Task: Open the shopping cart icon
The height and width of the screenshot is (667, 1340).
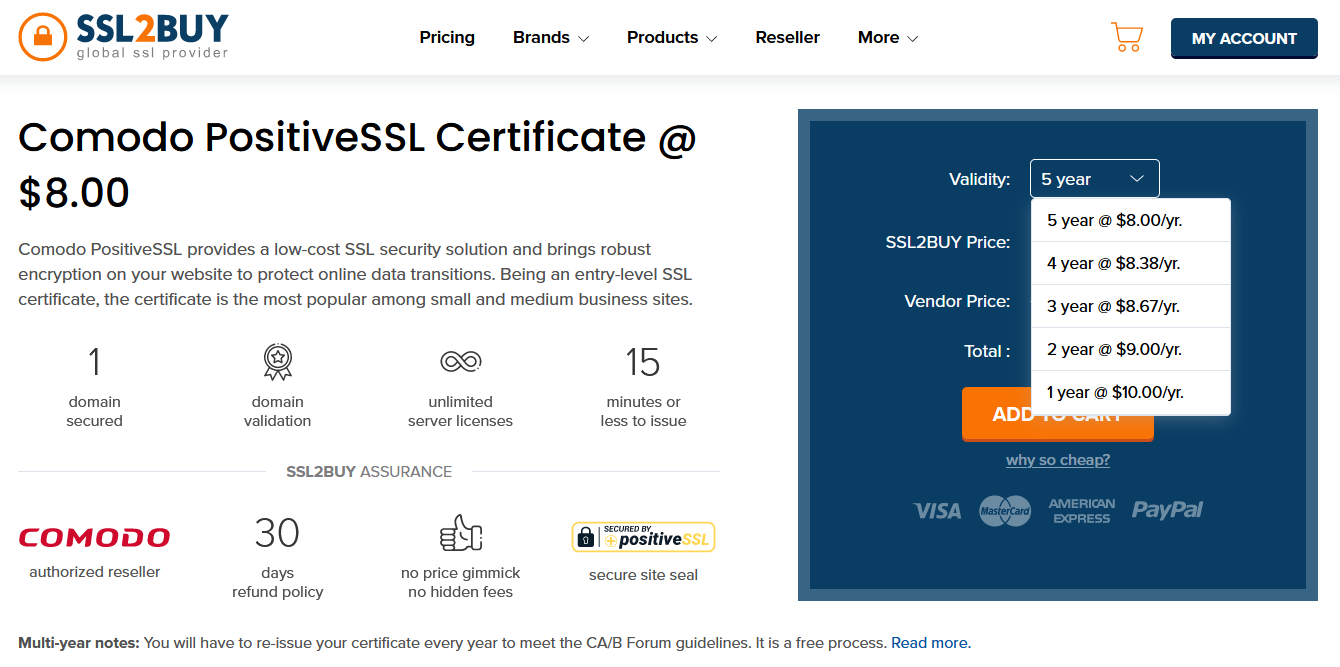Action: (x=1127, y=38)
